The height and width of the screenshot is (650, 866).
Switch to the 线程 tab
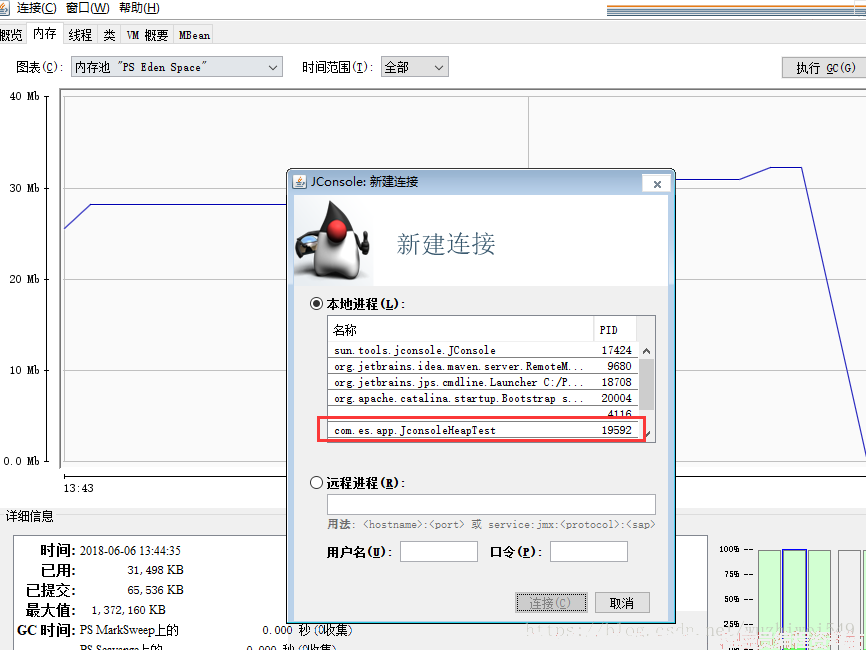[80, 35]
